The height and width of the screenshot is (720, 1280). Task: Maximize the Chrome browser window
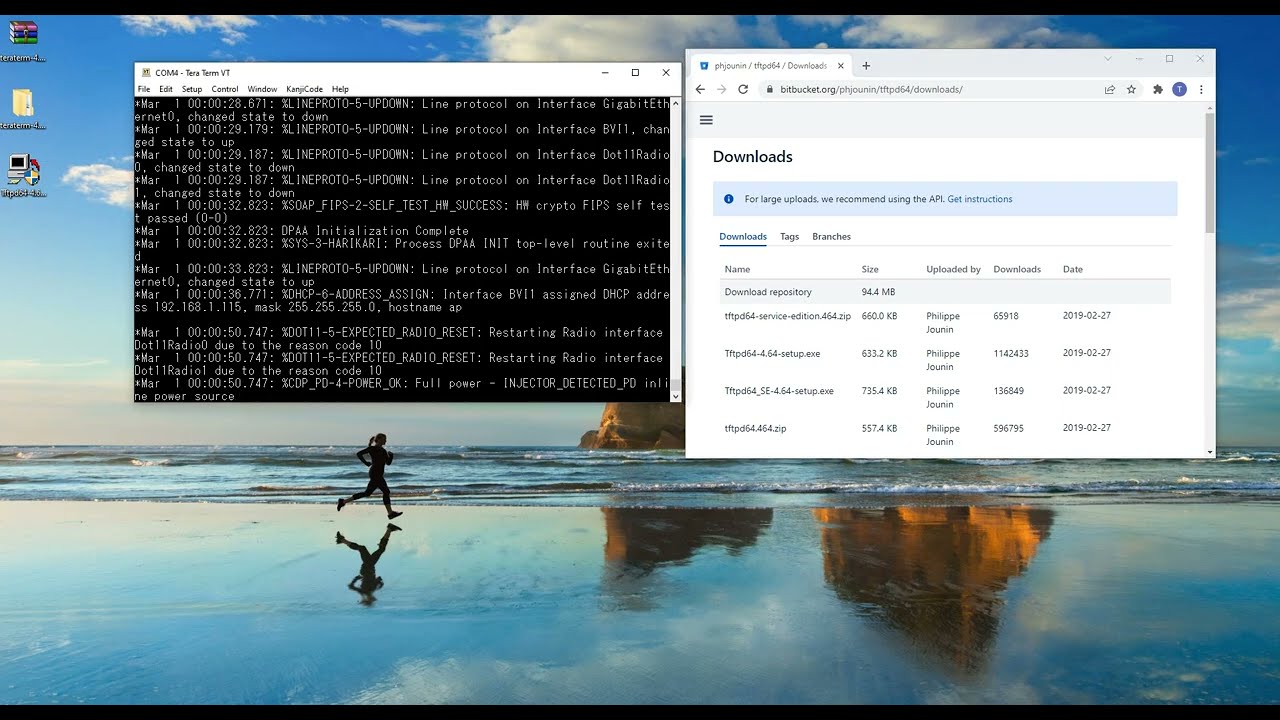[x=1169, y=59]
